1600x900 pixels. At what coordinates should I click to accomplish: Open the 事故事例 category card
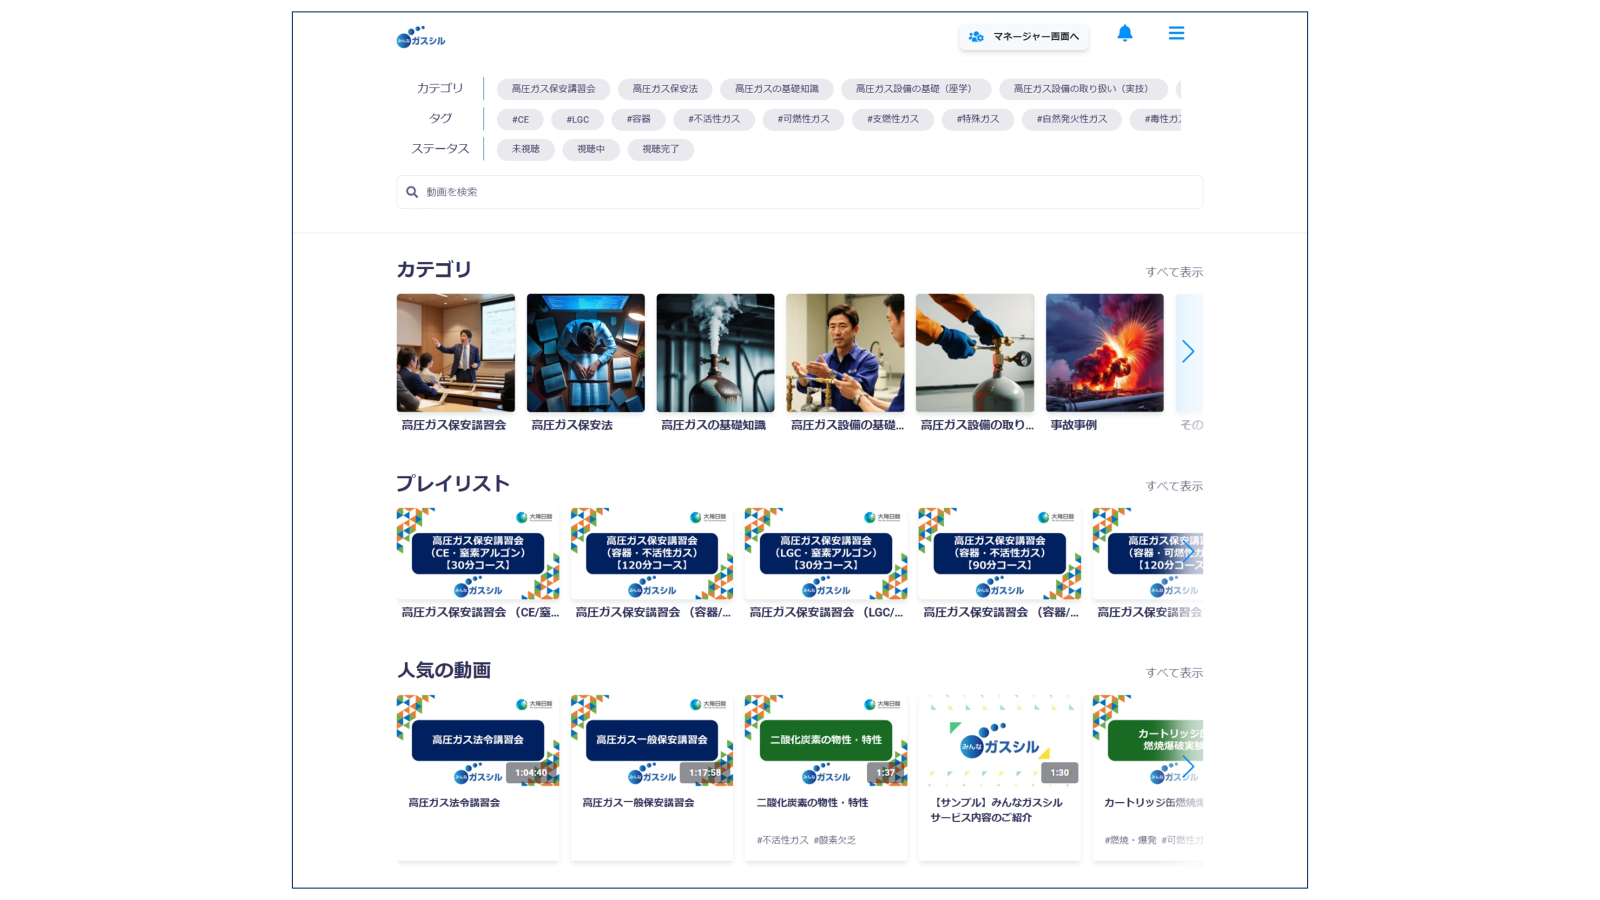tap(1104, 352)
